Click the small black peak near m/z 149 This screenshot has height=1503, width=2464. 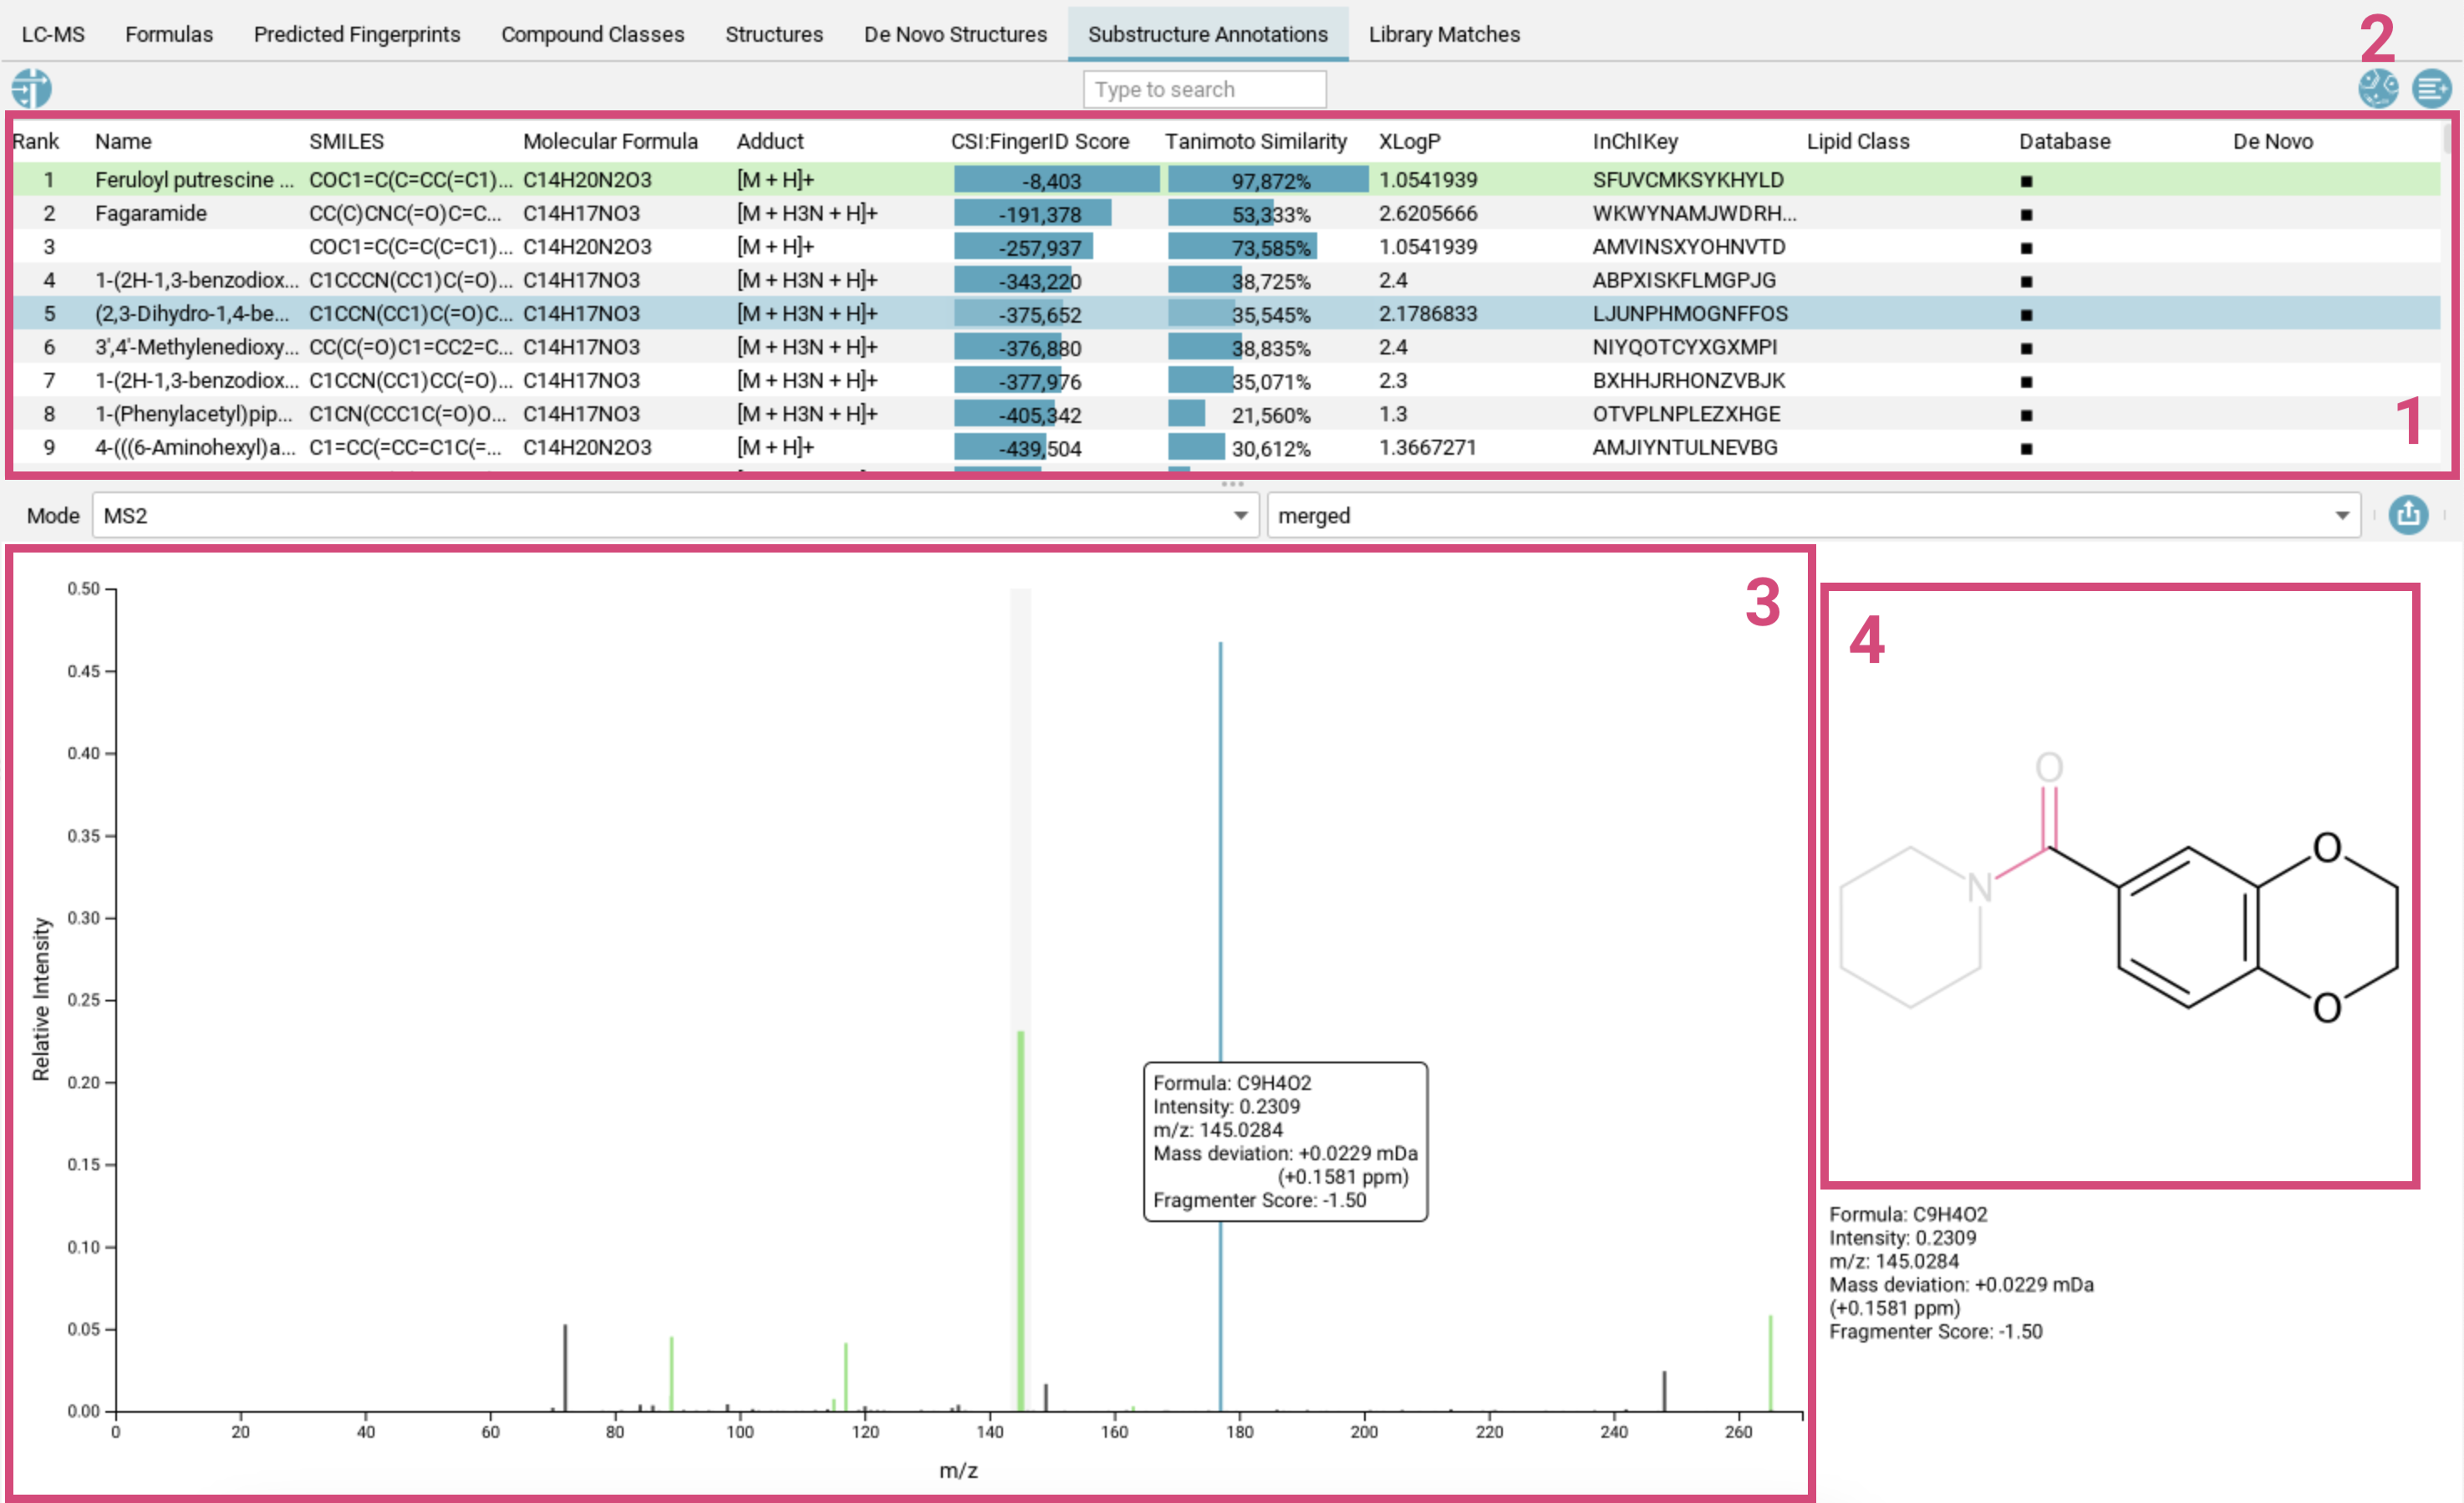coord(1046,1397)
